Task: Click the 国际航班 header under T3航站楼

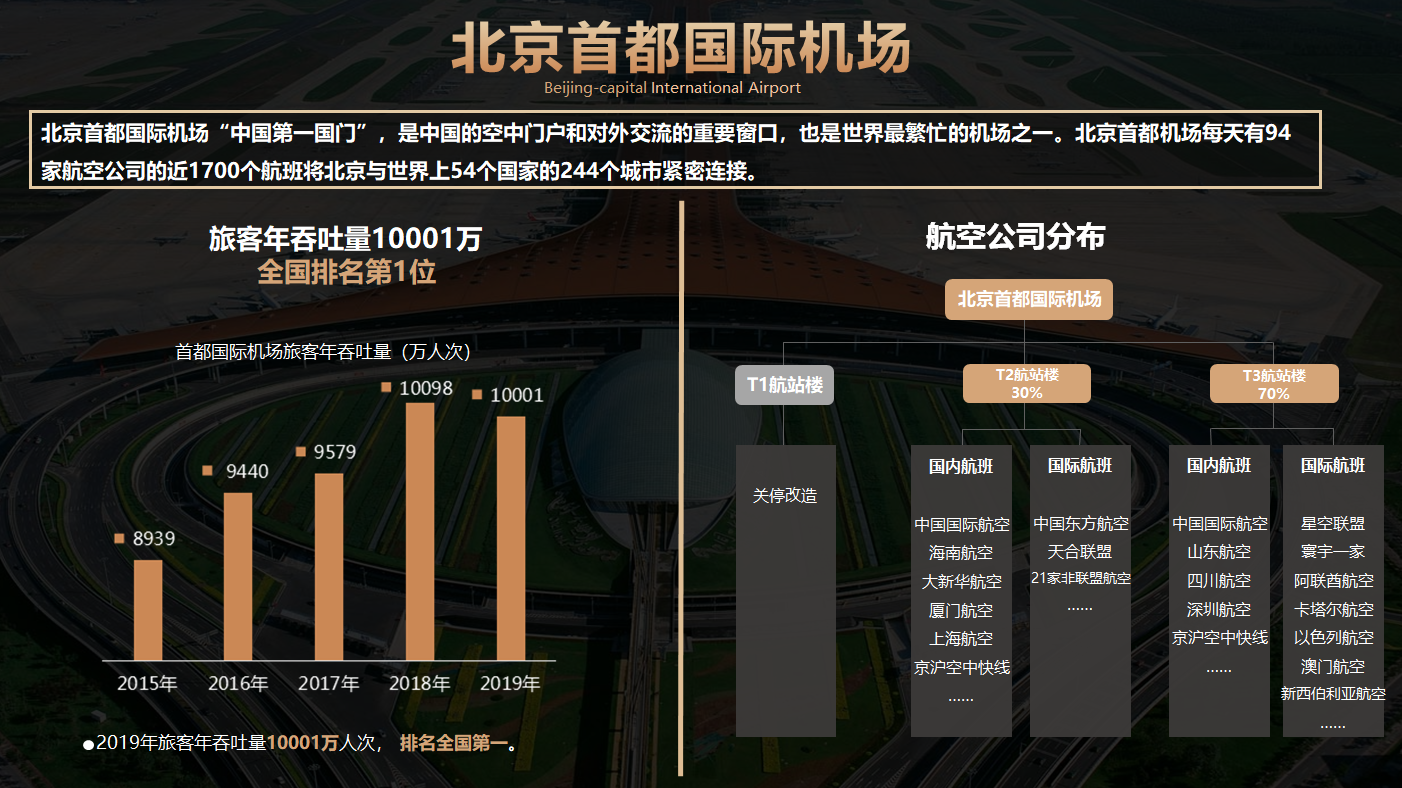Action: (1333, 466)
